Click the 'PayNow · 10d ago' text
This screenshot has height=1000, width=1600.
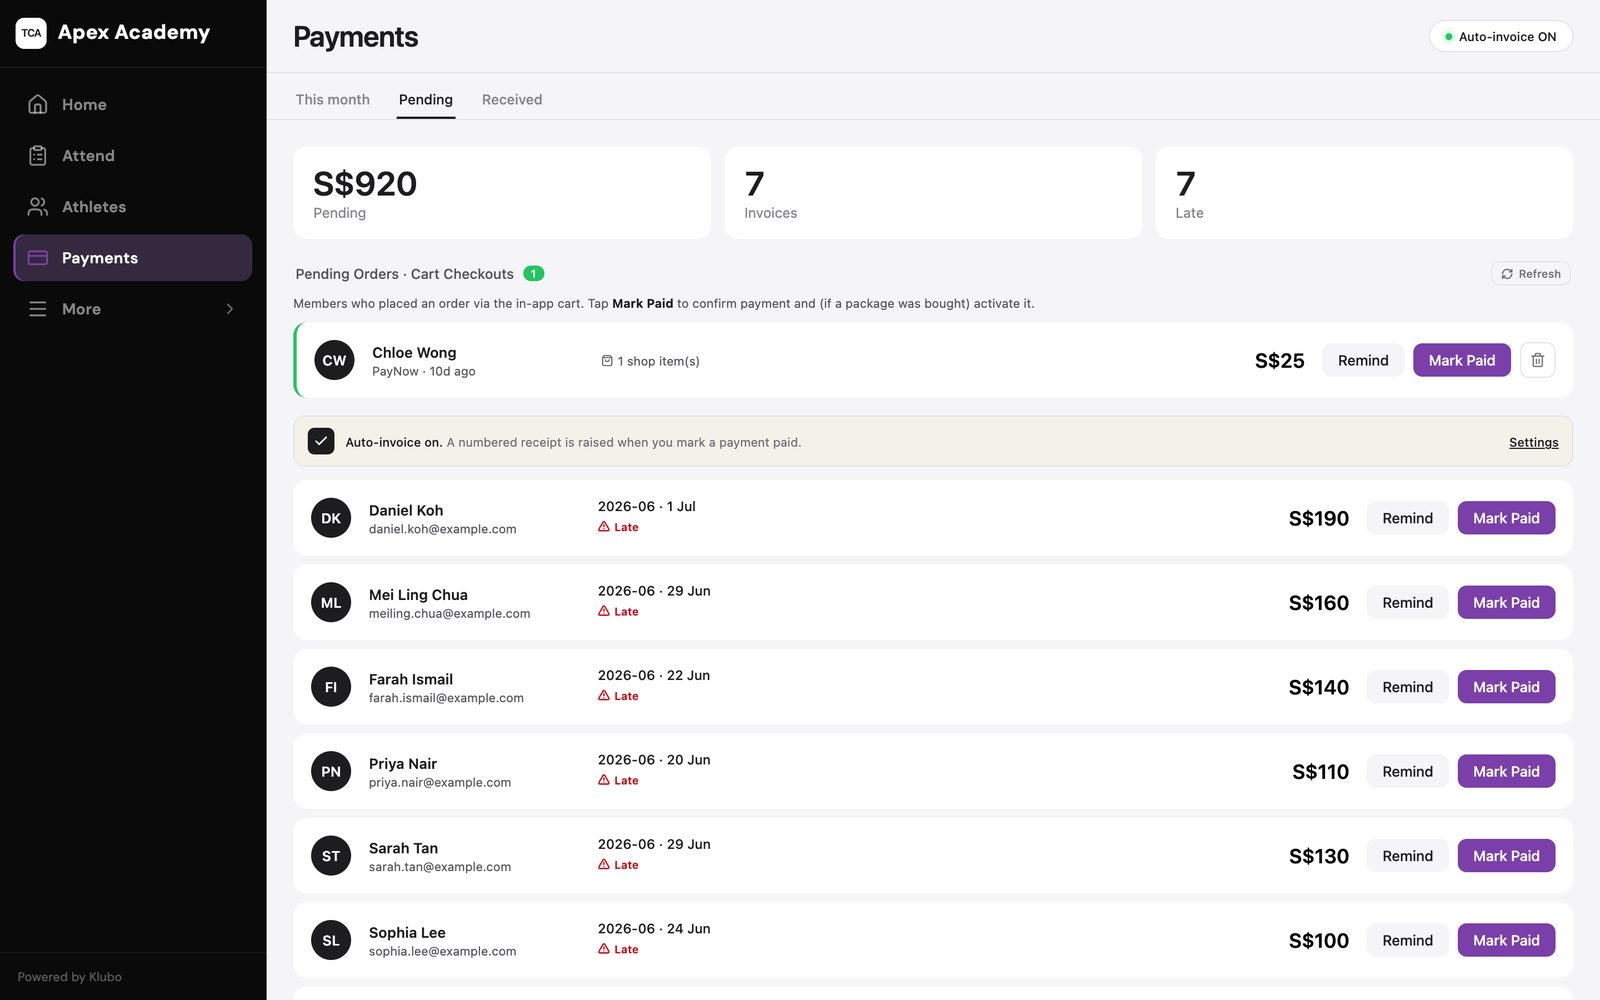pos(424,371)
